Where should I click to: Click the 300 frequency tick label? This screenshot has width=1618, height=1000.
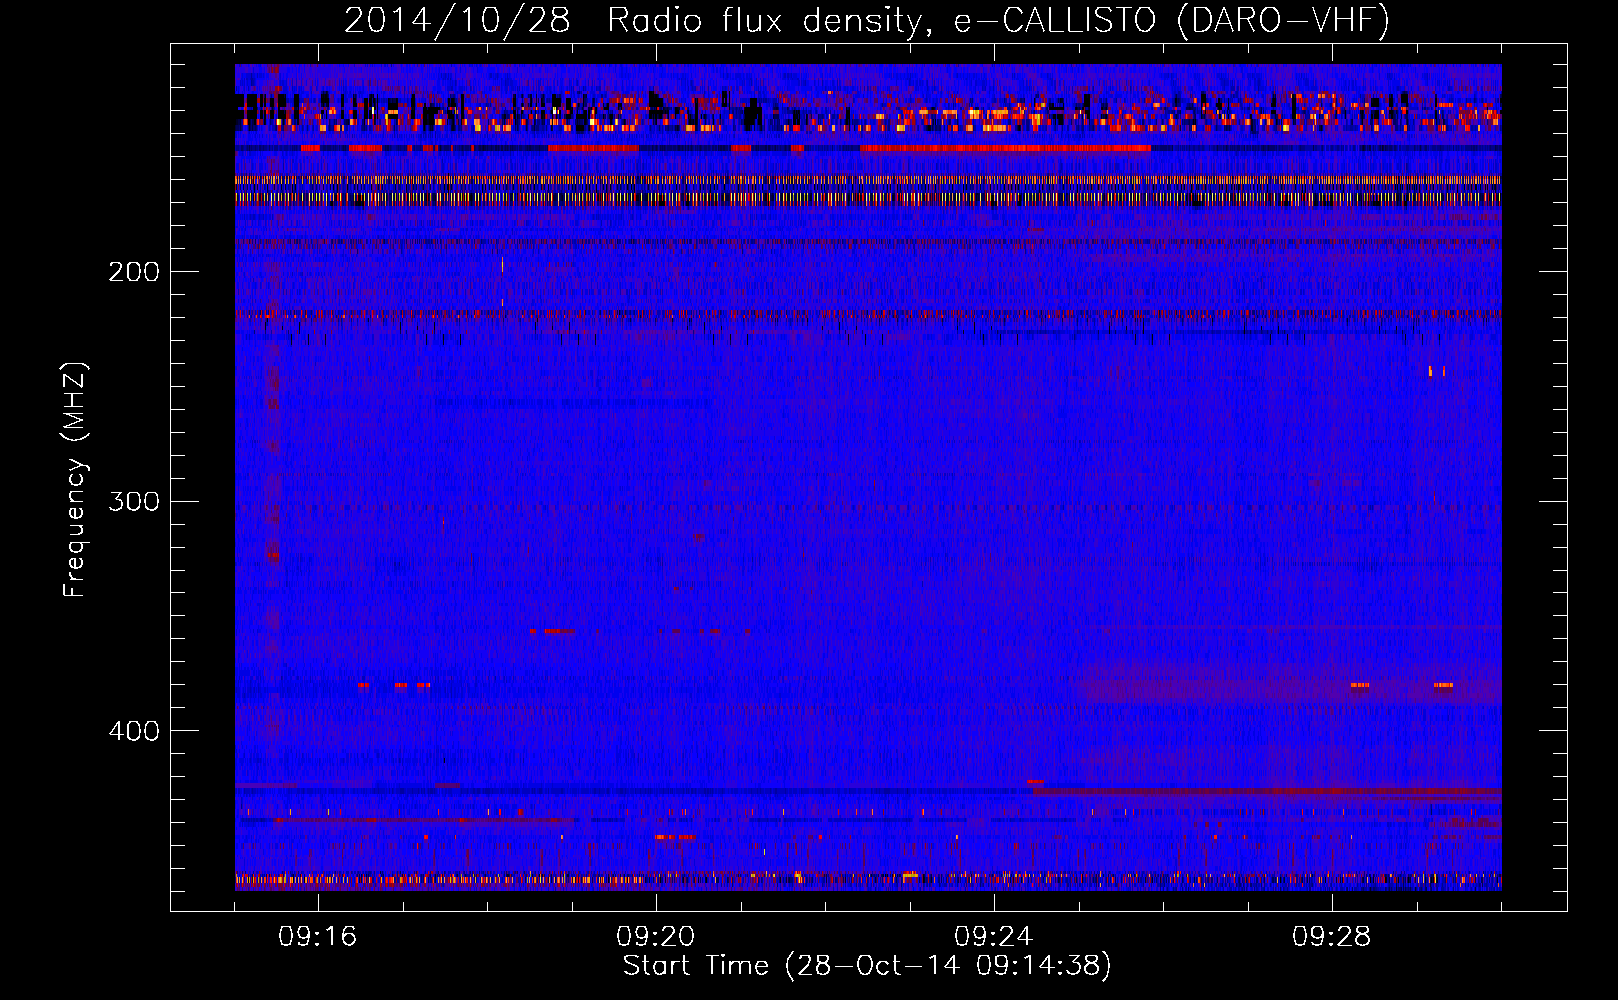(134, 501)
